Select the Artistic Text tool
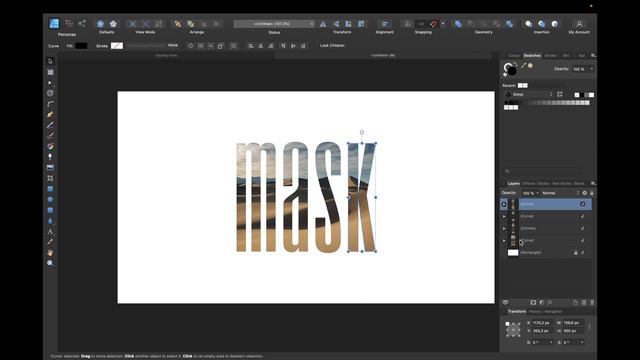This screenshot has height=360, width=640. (50, 231)
